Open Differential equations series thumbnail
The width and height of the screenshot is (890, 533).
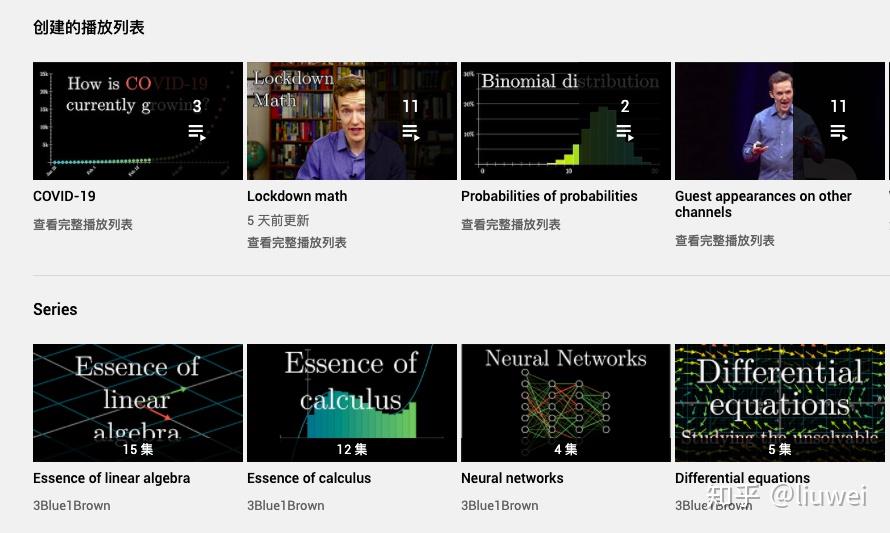780,403
